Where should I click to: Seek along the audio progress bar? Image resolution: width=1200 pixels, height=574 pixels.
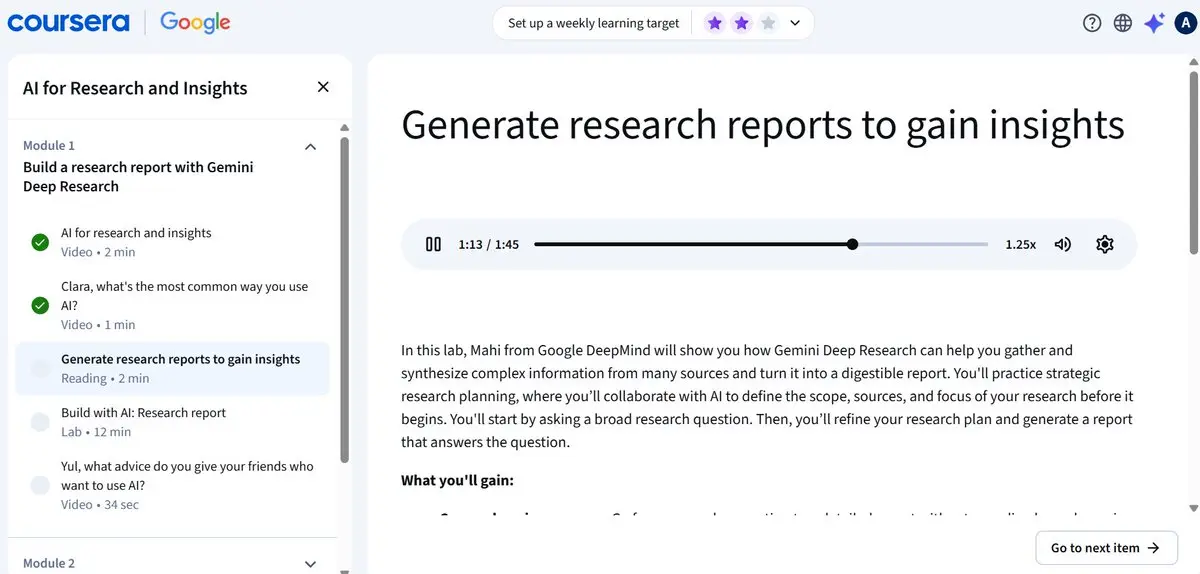[x=761, y=244]
